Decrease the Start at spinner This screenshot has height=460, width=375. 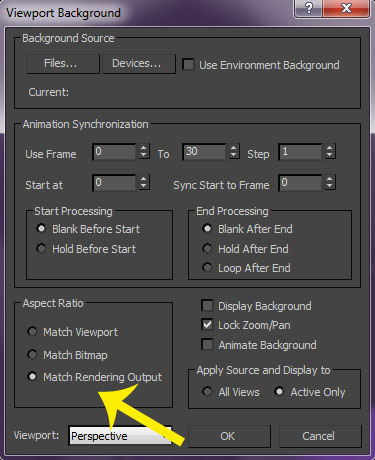pos(144,186)
